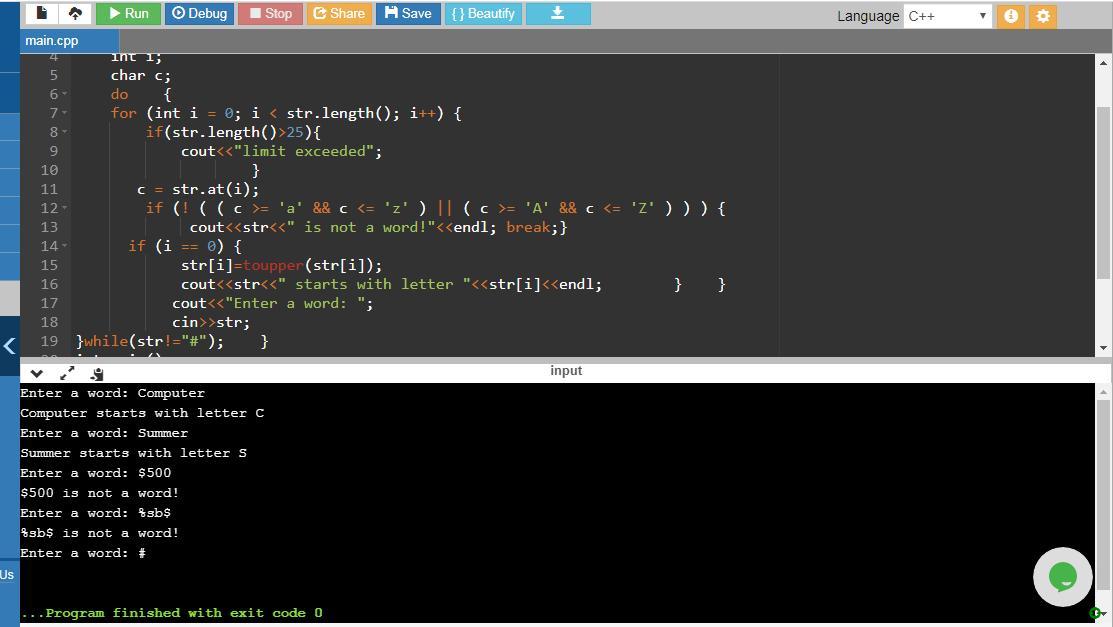1113x627 pixels.
Task: Share the code
Action: coord(339,13)
